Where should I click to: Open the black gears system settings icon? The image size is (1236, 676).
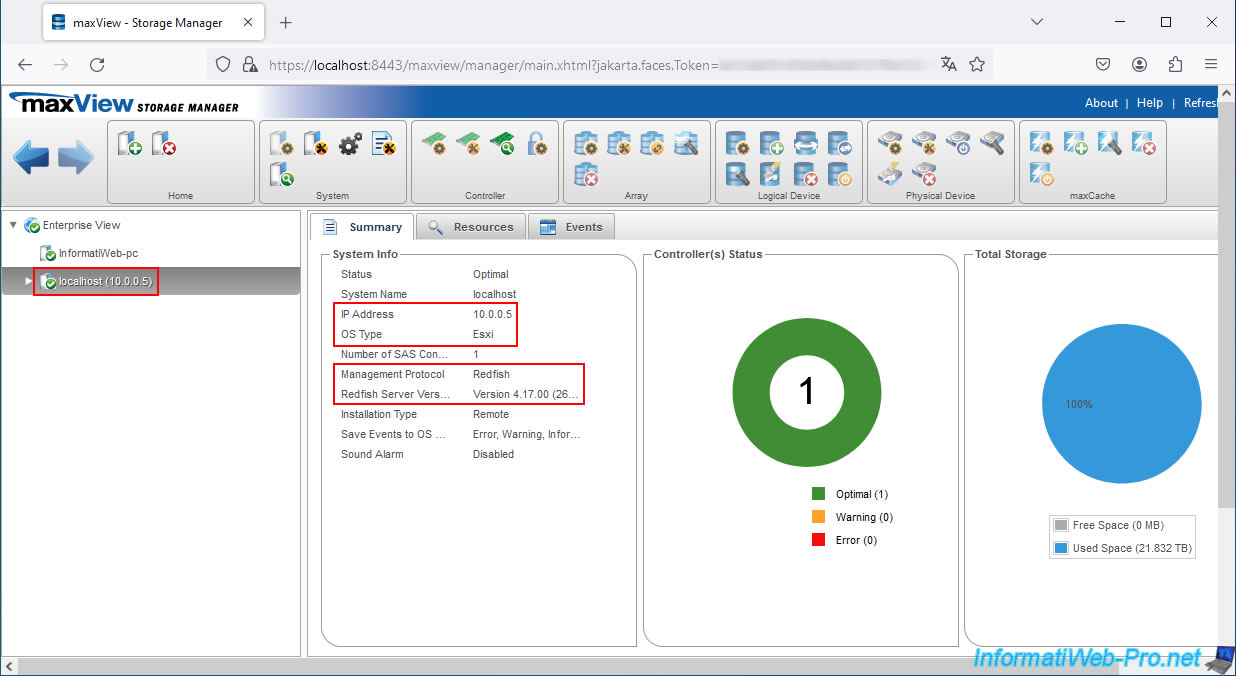click(349, 144)
